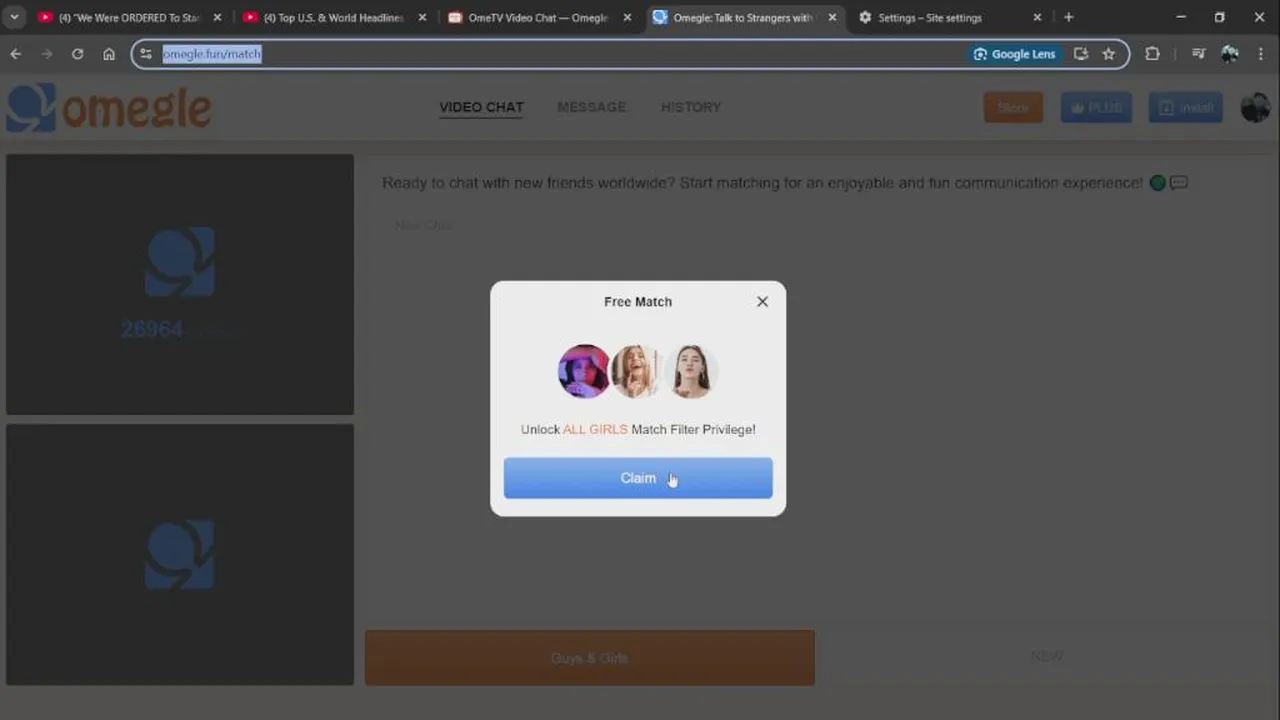Open the Store button

pos(1013,107)
